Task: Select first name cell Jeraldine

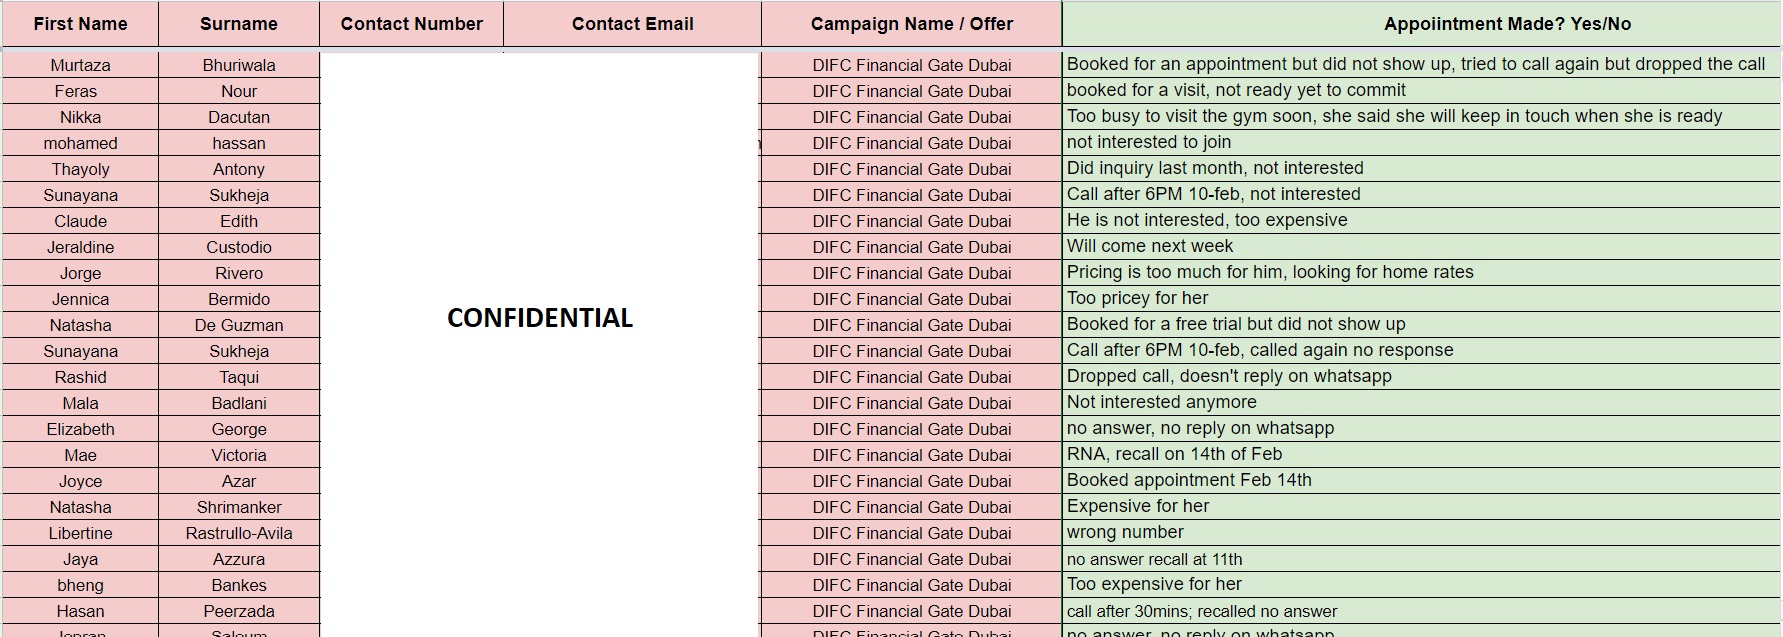Action: pyautogui.click(x=80, y=247)
